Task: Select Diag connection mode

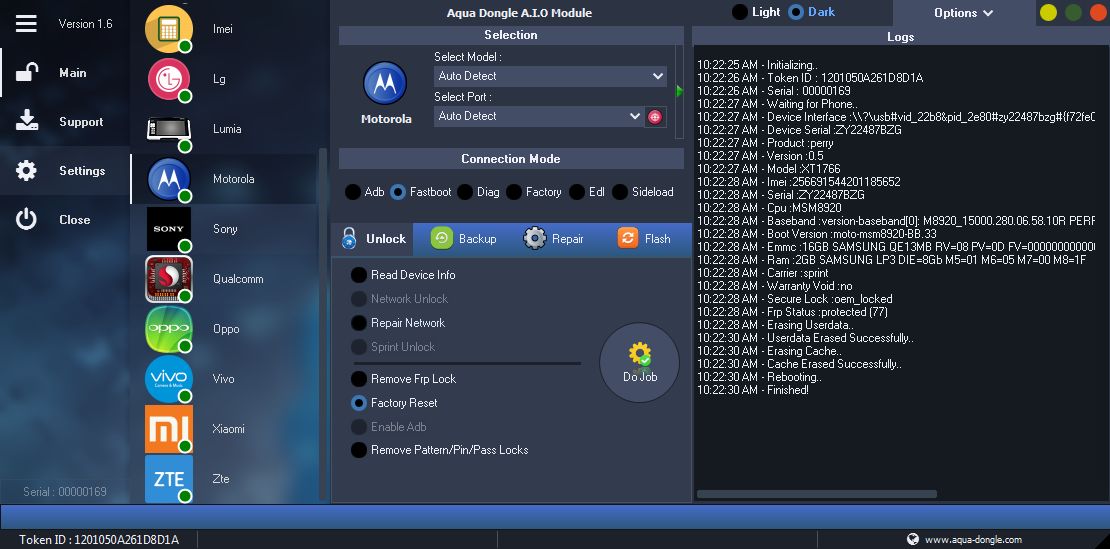Action: (x=464, y=192)
